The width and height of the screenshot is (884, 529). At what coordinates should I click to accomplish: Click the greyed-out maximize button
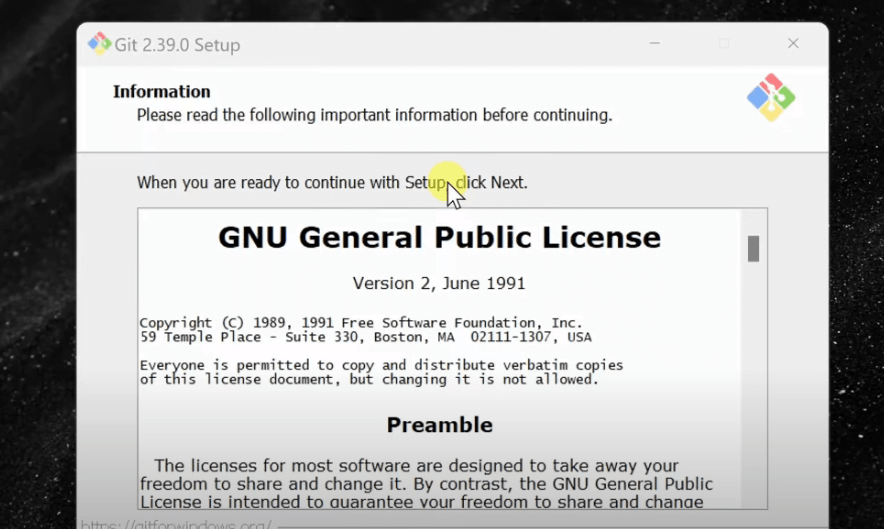(724, 44)
